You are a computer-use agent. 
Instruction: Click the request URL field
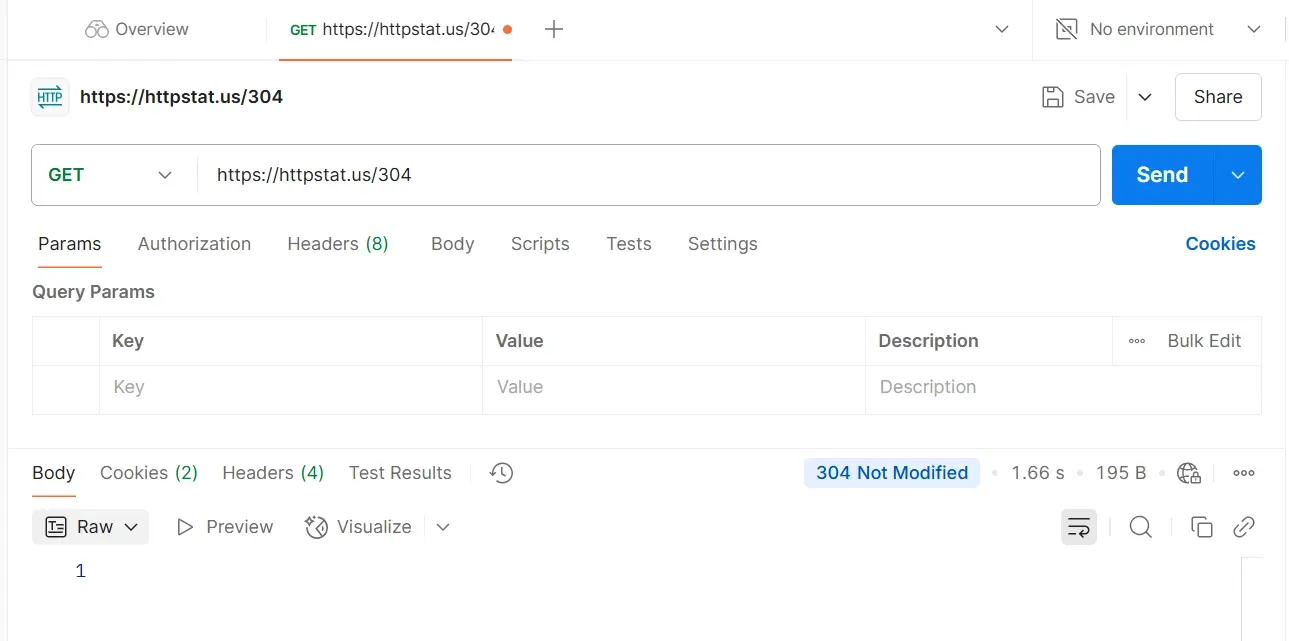pyautogui.click(x=649, y=175)
